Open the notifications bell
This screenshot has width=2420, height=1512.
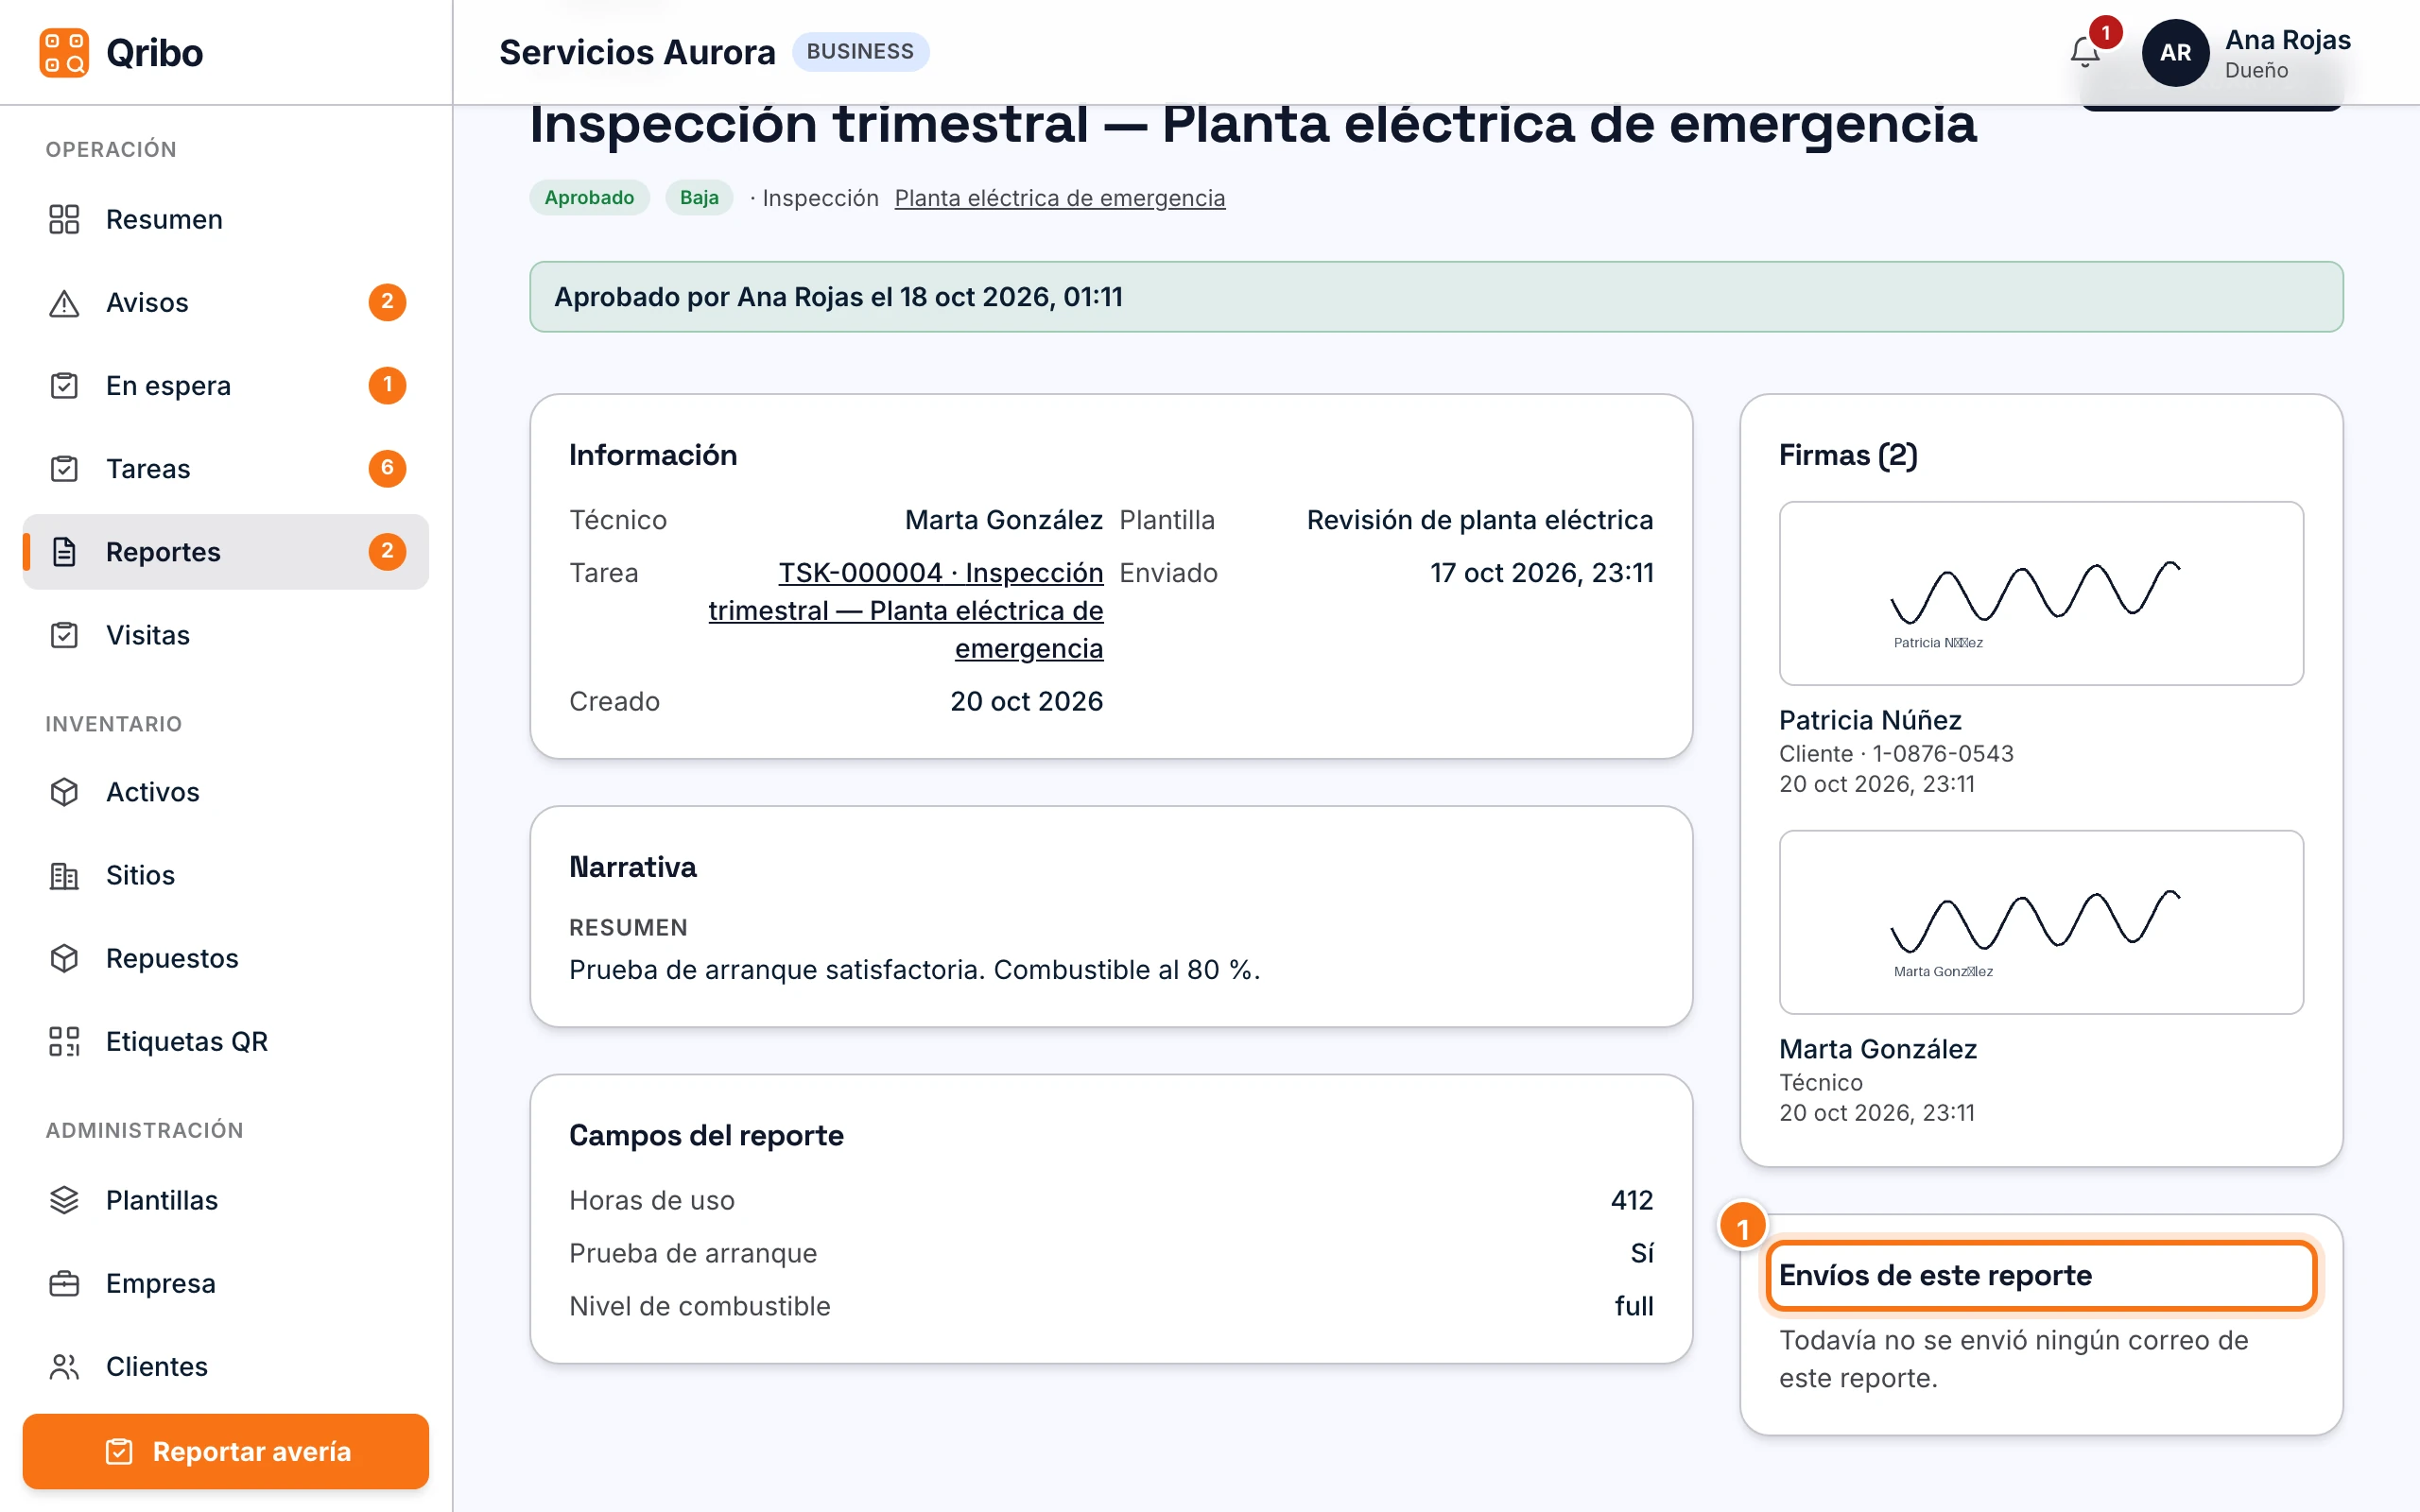point(2085,52)
